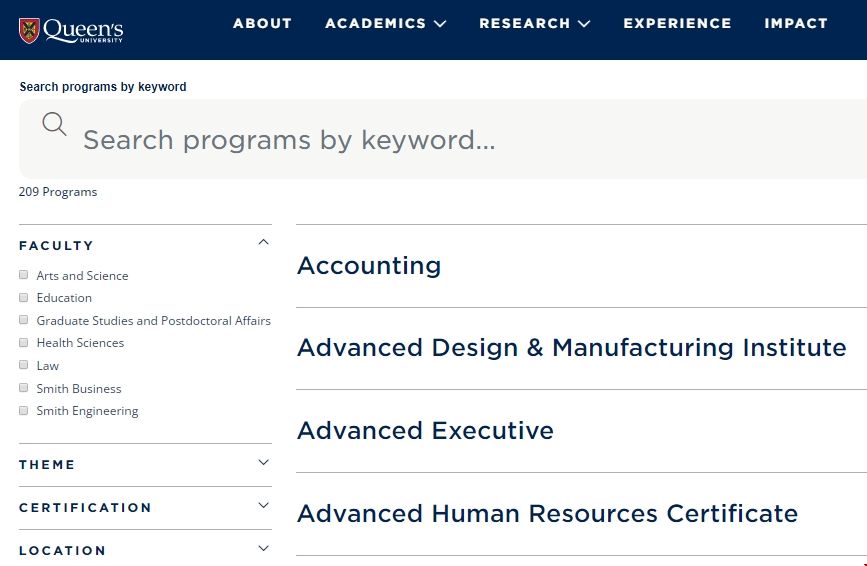Open the Accounting program link
867x566 pixels.
369,266
